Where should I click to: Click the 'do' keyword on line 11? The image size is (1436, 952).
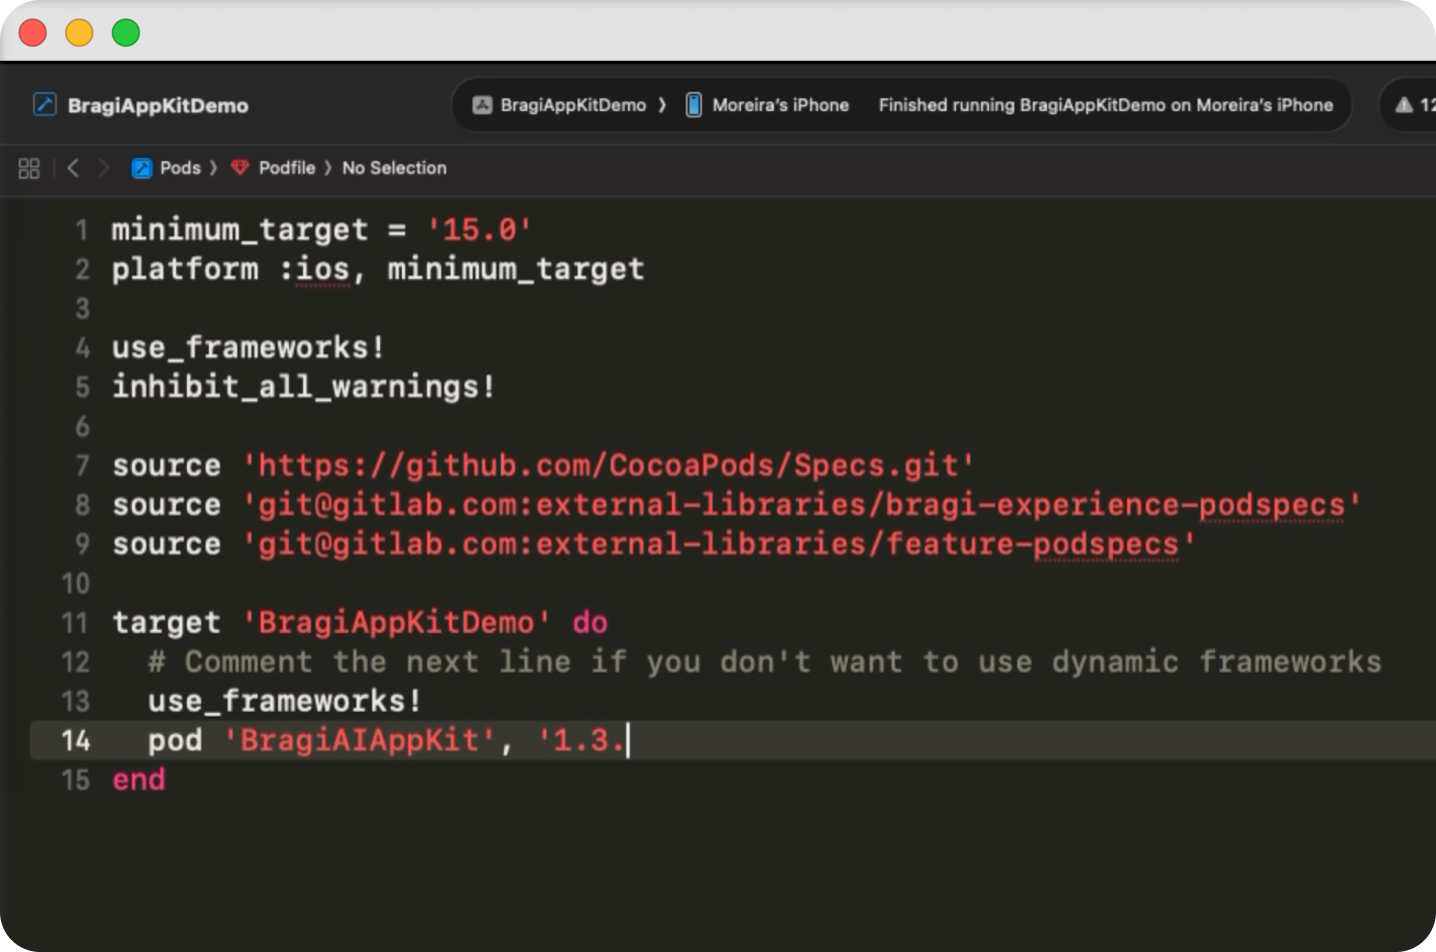coord(590,623)
